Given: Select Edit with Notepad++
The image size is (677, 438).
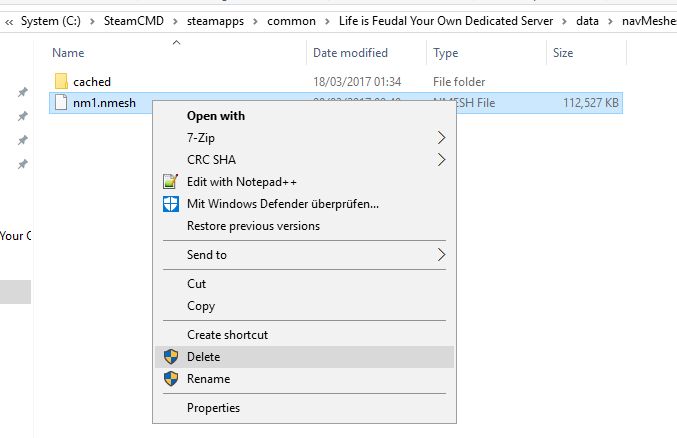Looking at the screenshot, I should click(x=304, y=182).
